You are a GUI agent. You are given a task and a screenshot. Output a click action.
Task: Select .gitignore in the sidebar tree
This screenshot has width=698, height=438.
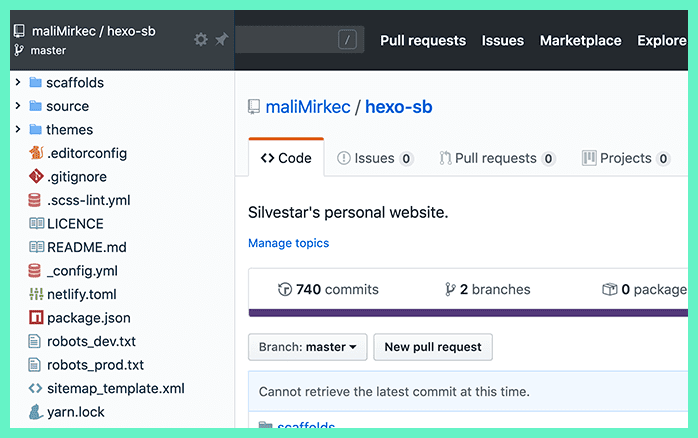pos(77,177)
